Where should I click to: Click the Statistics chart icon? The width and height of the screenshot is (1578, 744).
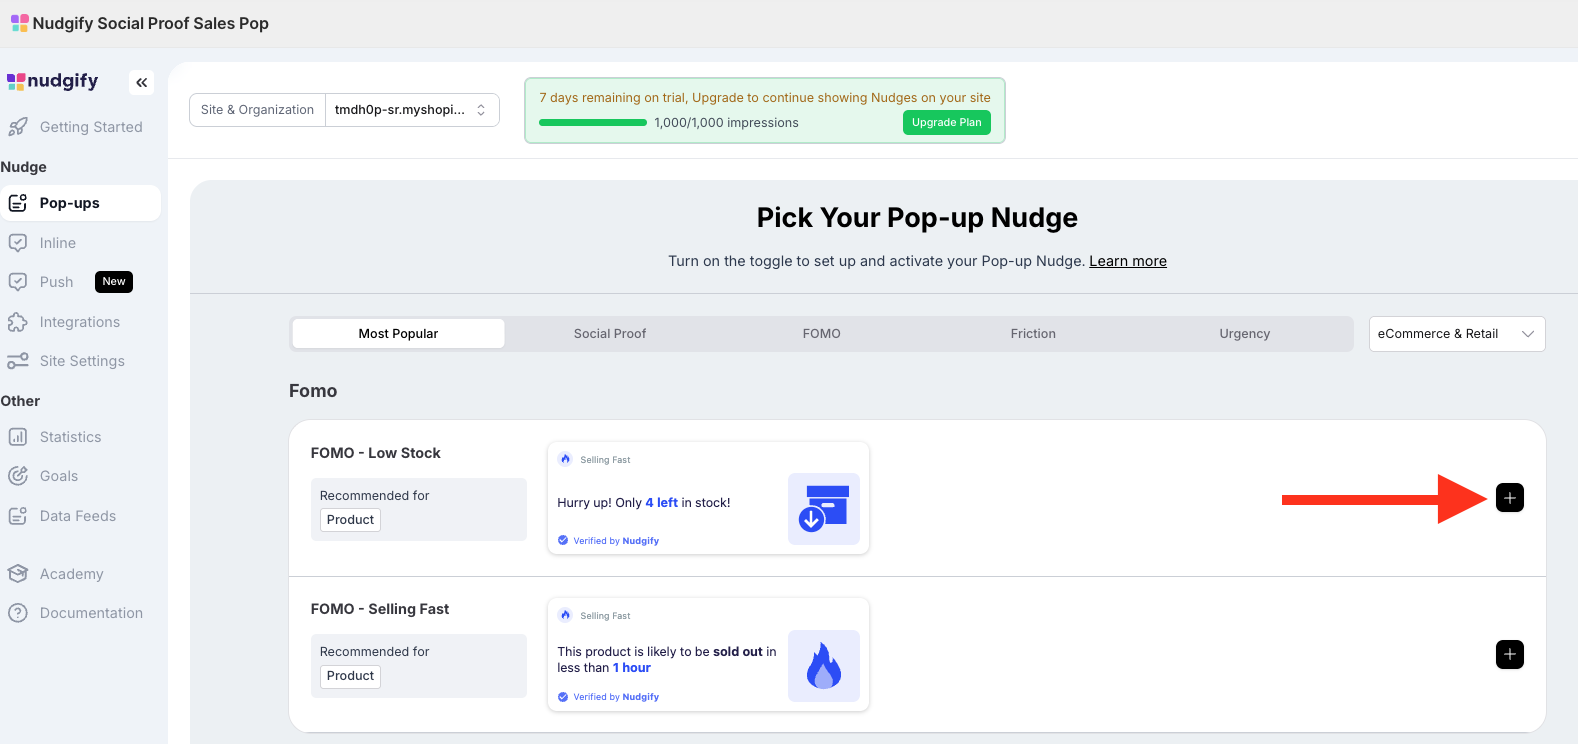pyautogui.click(x=18, y=437)
